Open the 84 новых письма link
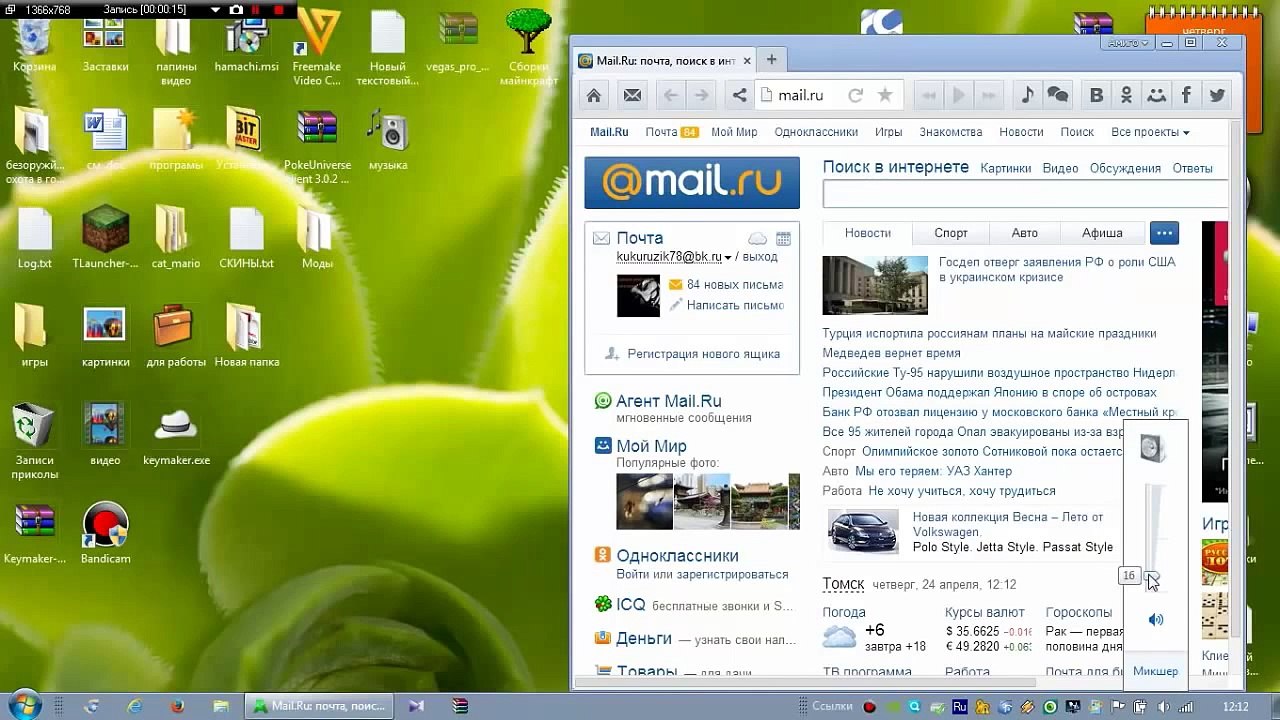The height and width of the screenshot is (720, 1280). (x=735, y=285)
